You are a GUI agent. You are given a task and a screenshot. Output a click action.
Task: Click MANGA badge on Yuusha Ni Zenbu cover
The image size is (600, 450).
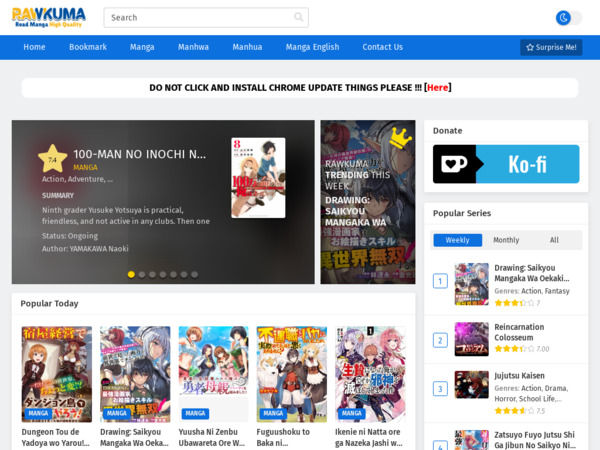coord(195,413)
